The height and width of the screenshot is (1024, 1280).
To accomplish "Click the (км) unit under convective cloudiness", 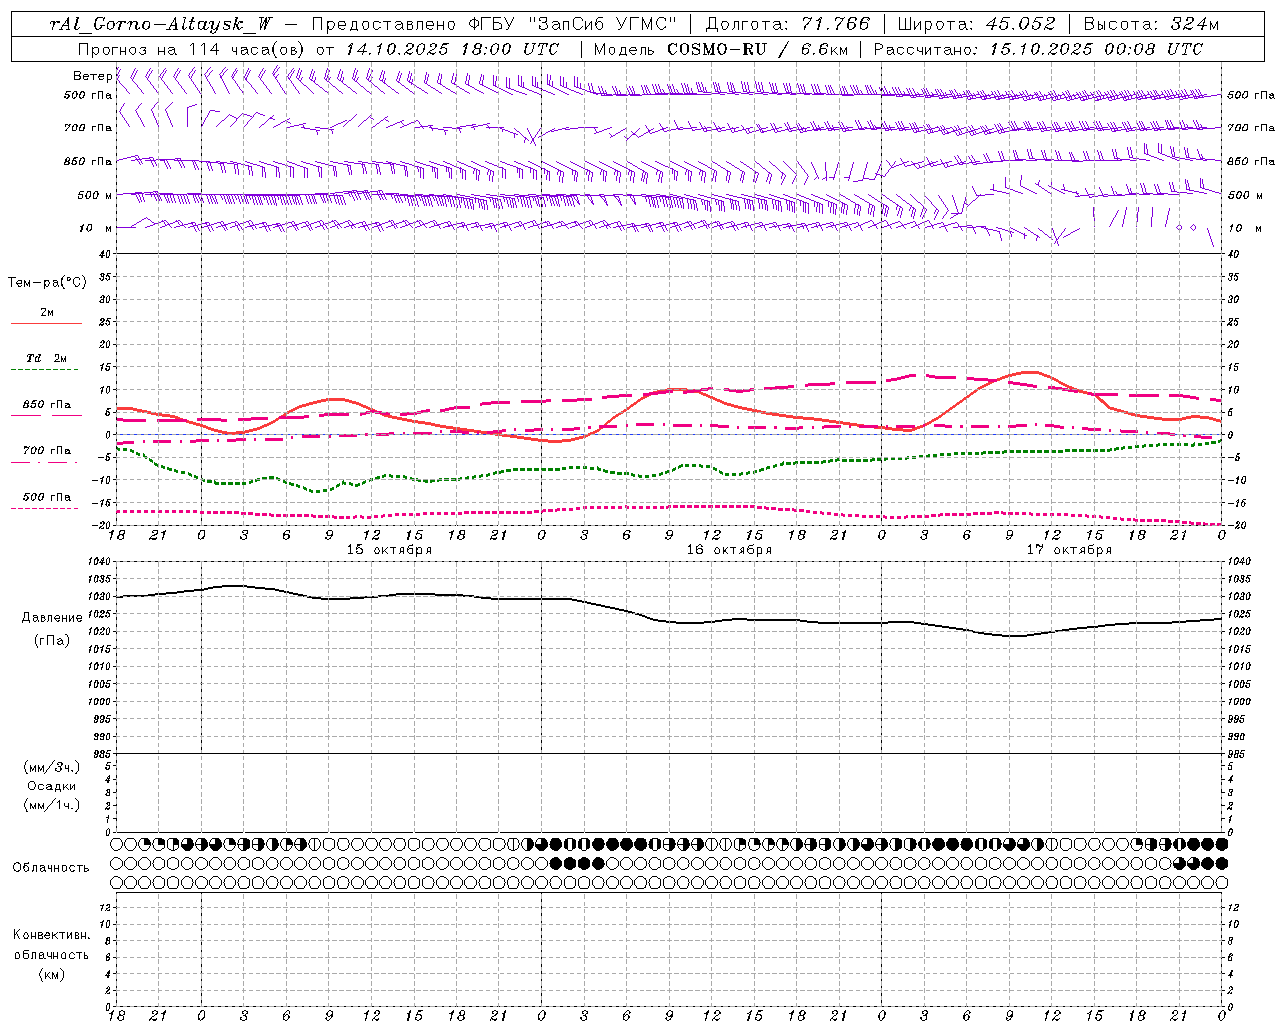I will [52, 974].
